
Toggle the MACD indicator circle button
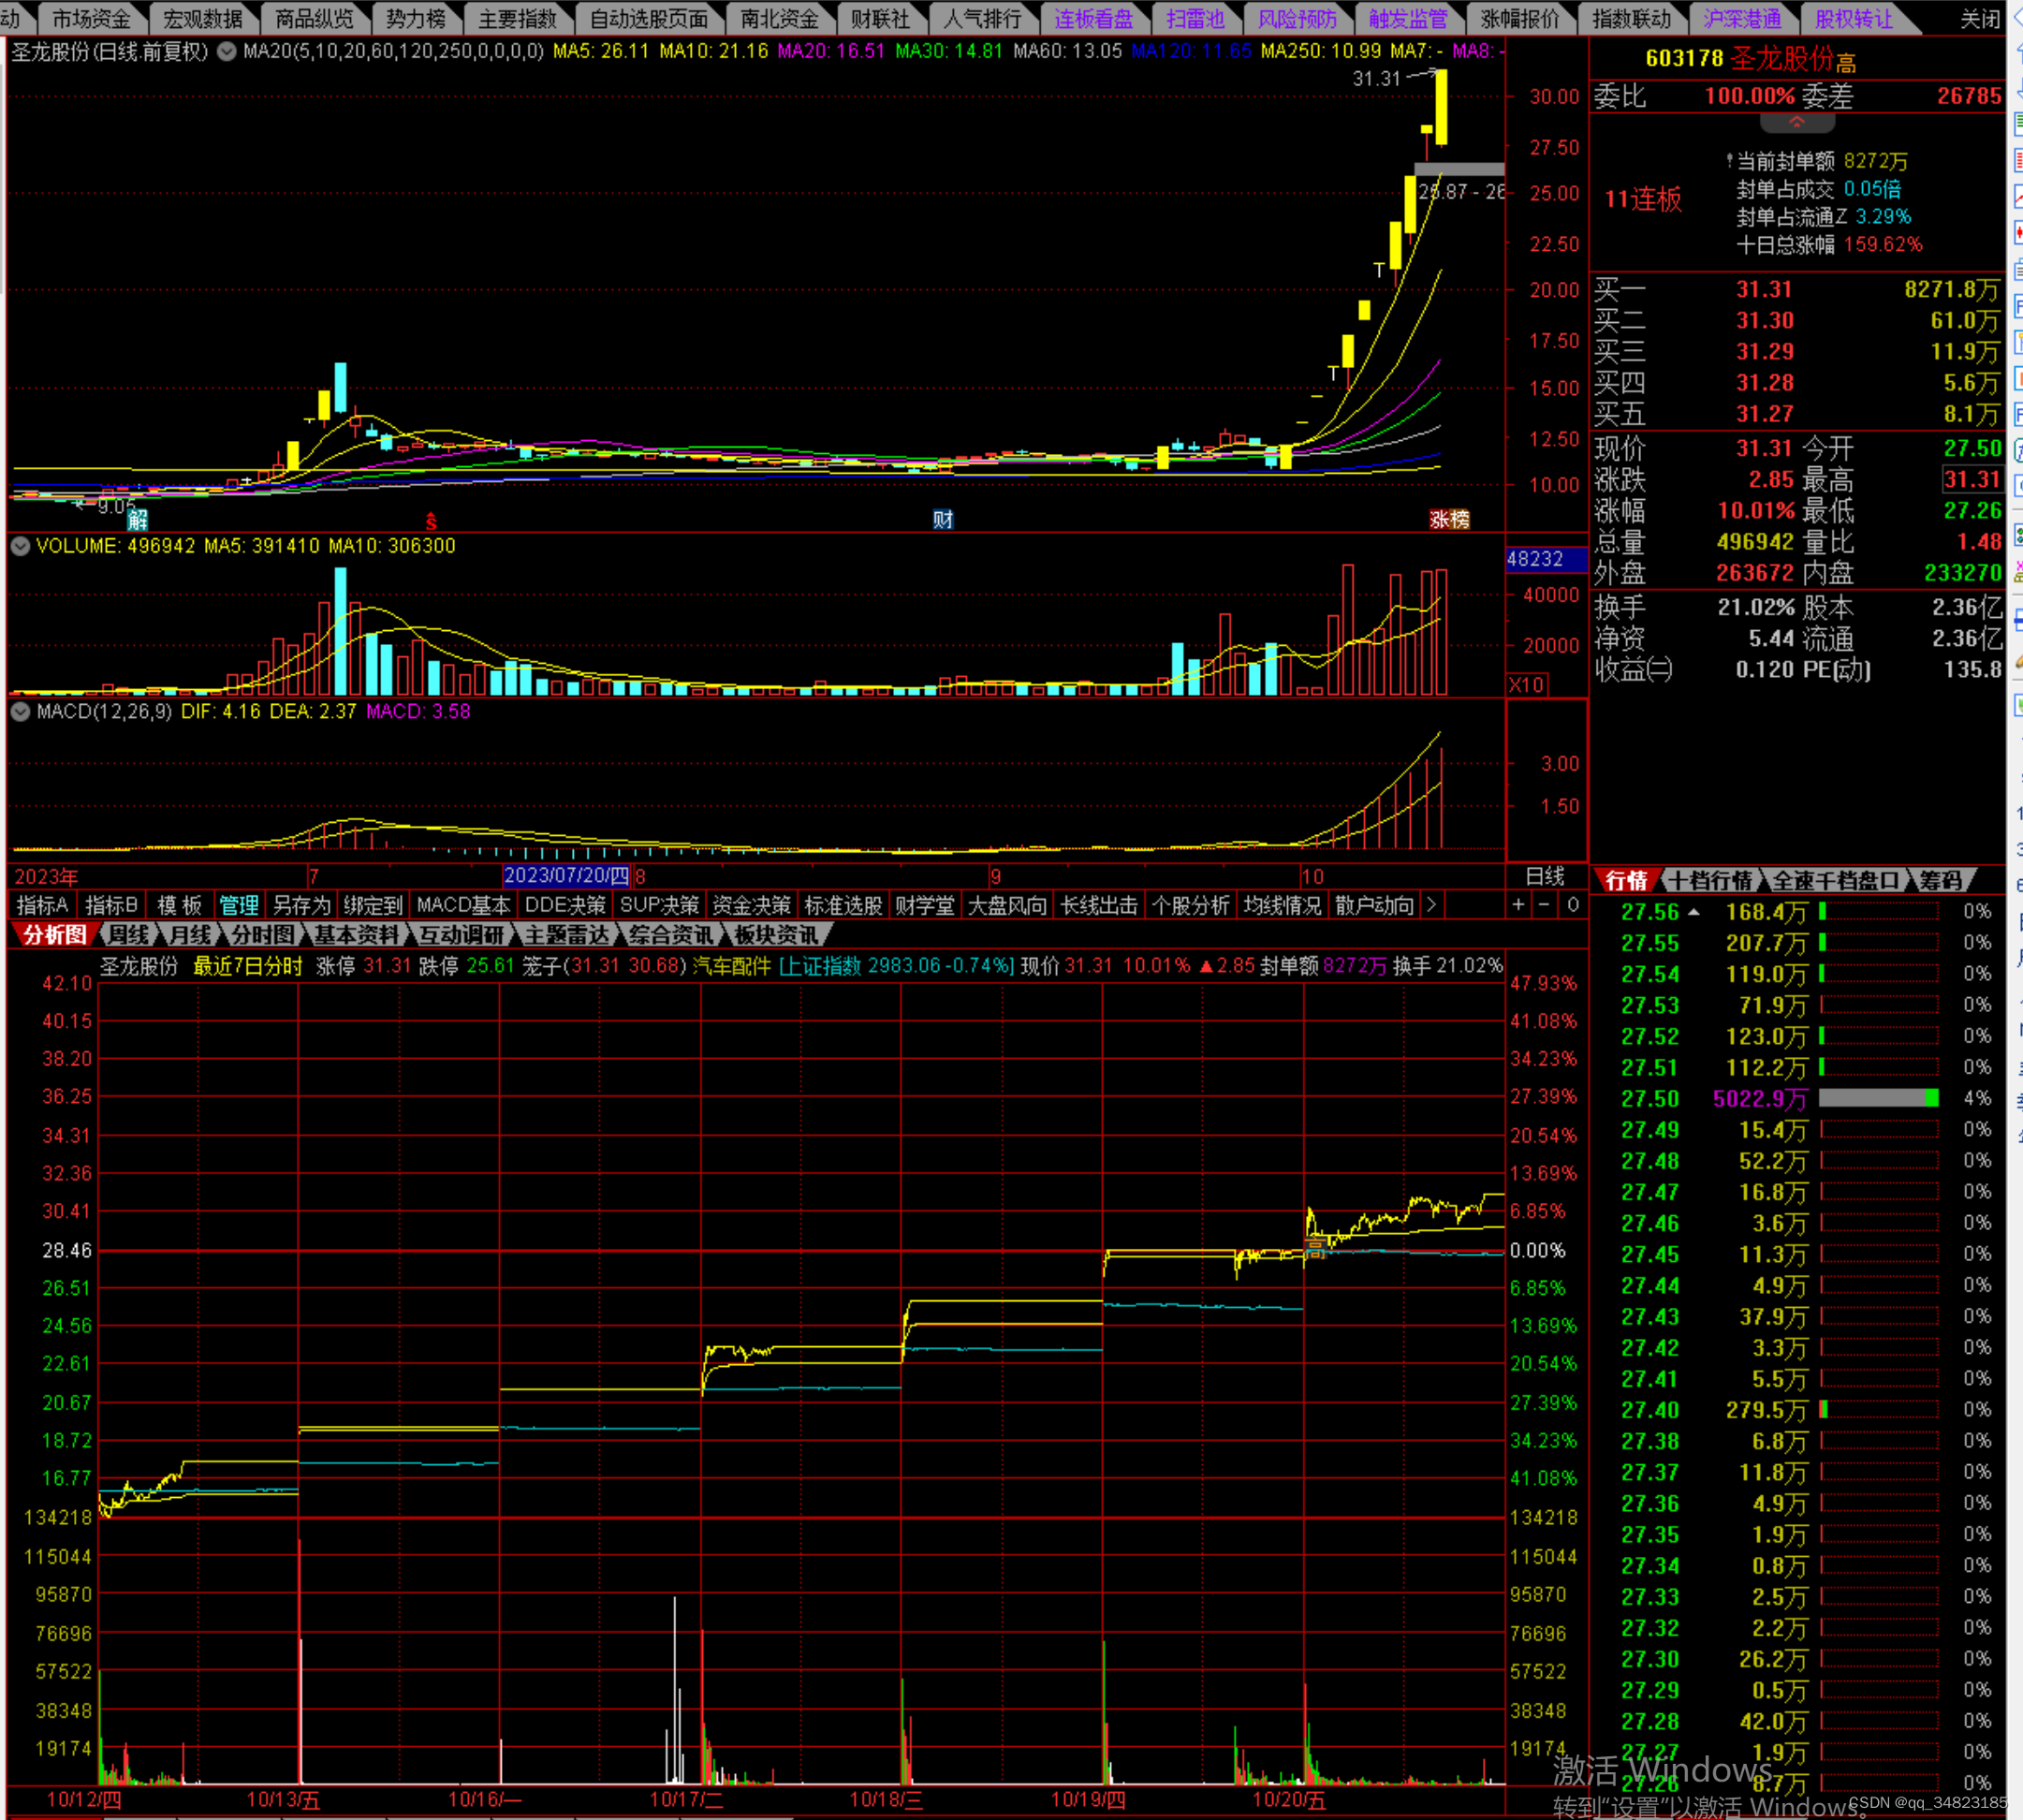coord(20,712)
